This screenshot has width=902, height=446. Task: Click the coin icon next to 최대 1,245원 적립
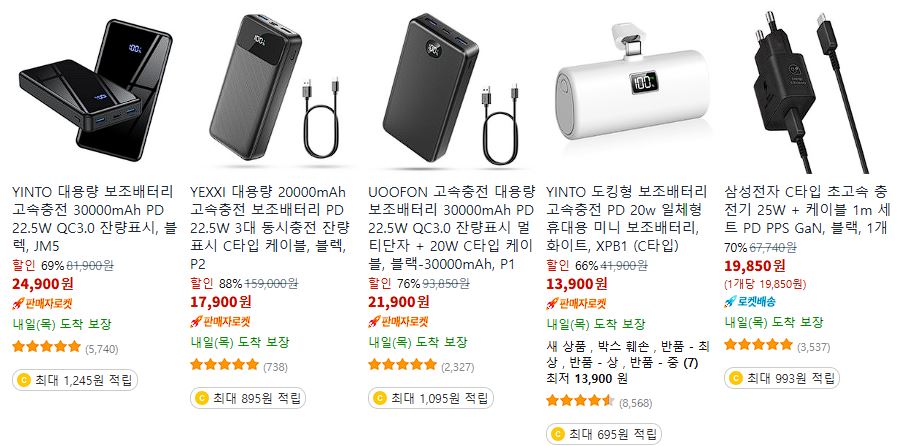24,380
